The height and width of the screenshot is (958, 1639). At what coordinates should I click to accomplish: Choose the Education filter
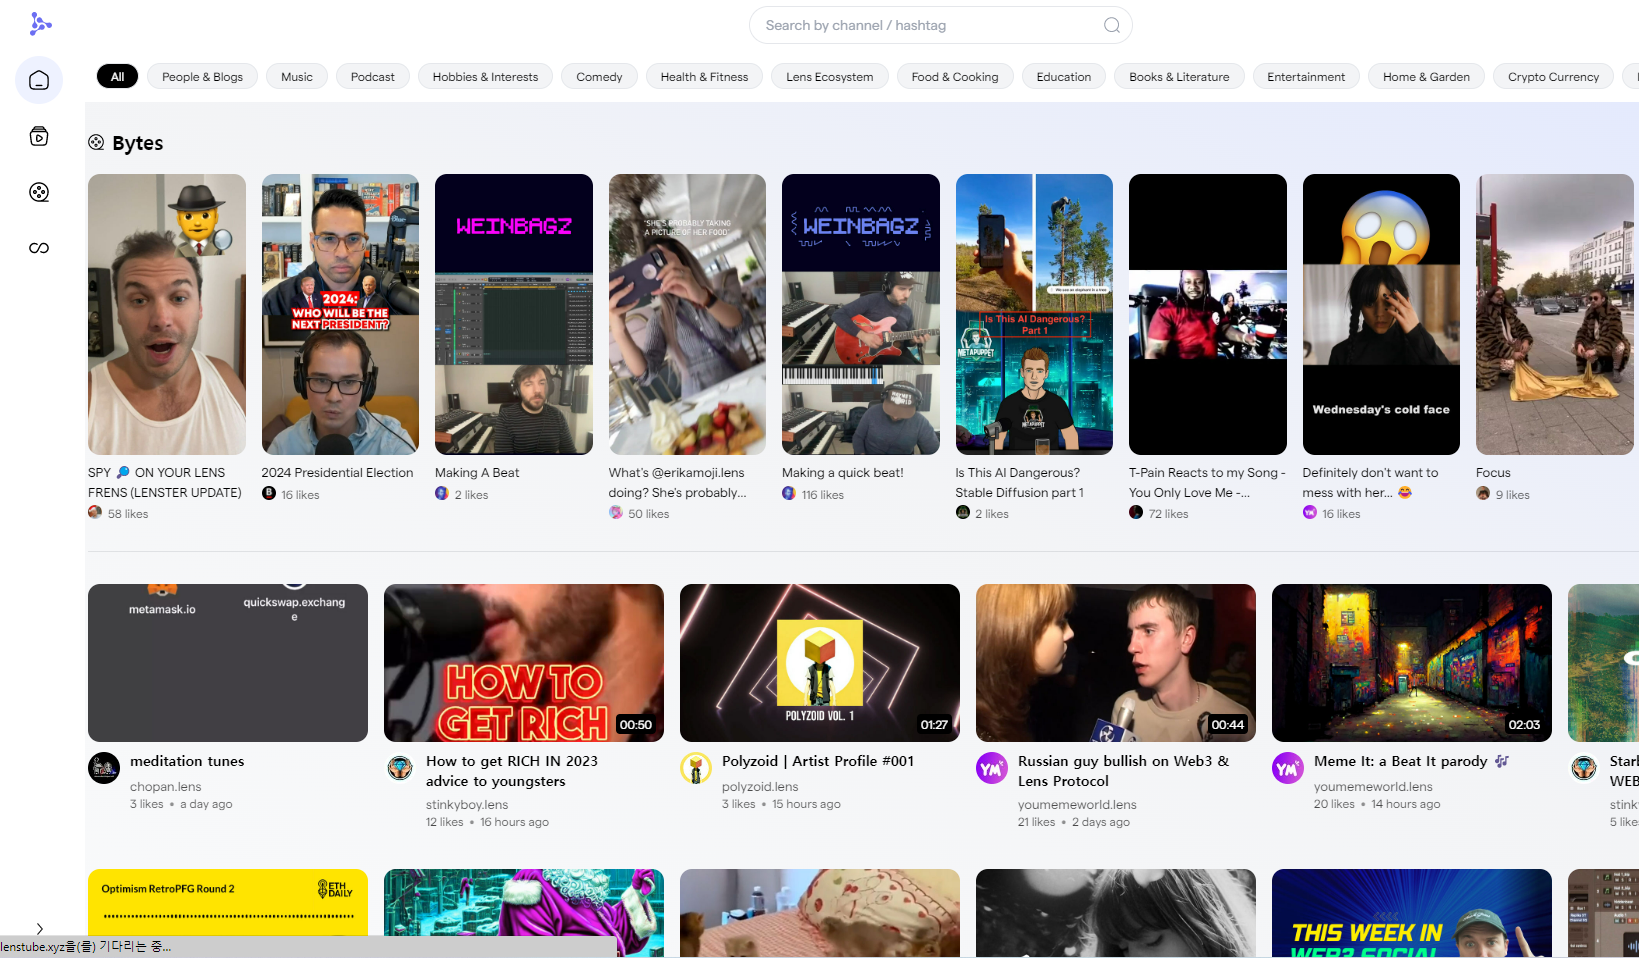point(1064,77)
